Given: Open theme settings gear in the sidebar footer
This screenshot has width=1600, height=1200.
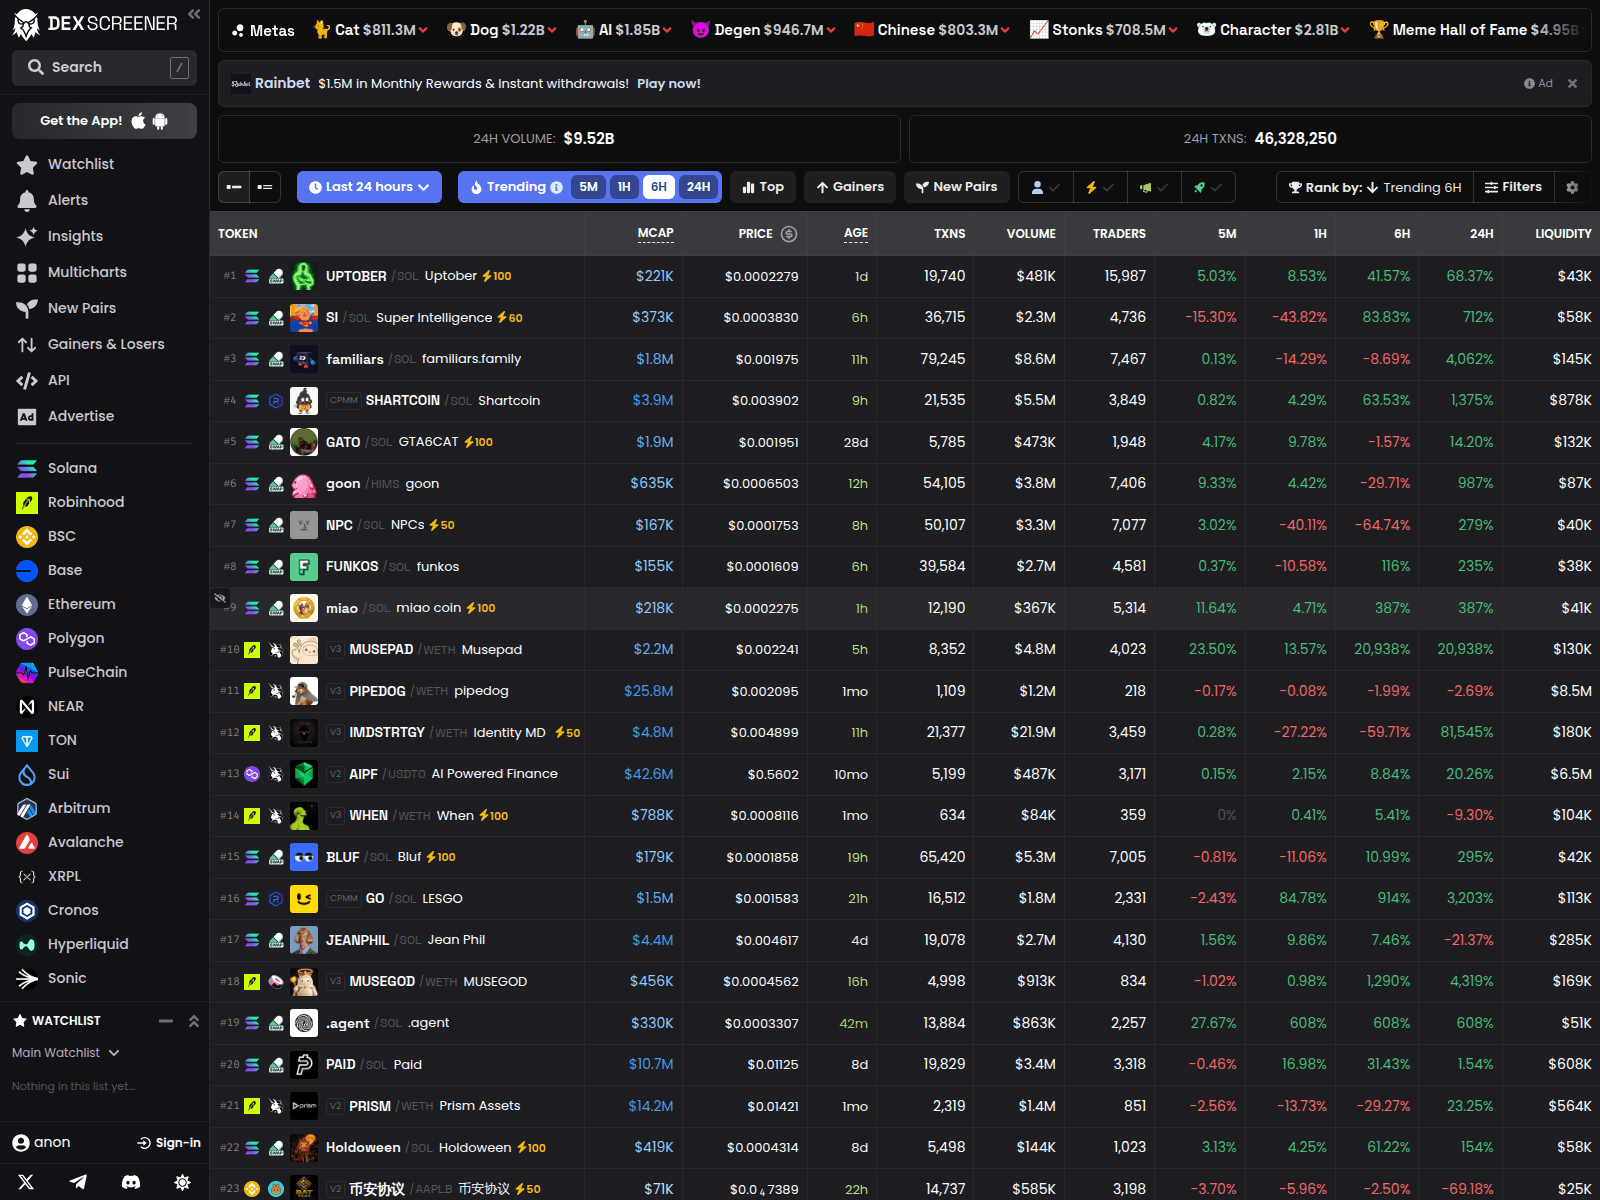Looking at the screenshot, I should coord(182,1182).
